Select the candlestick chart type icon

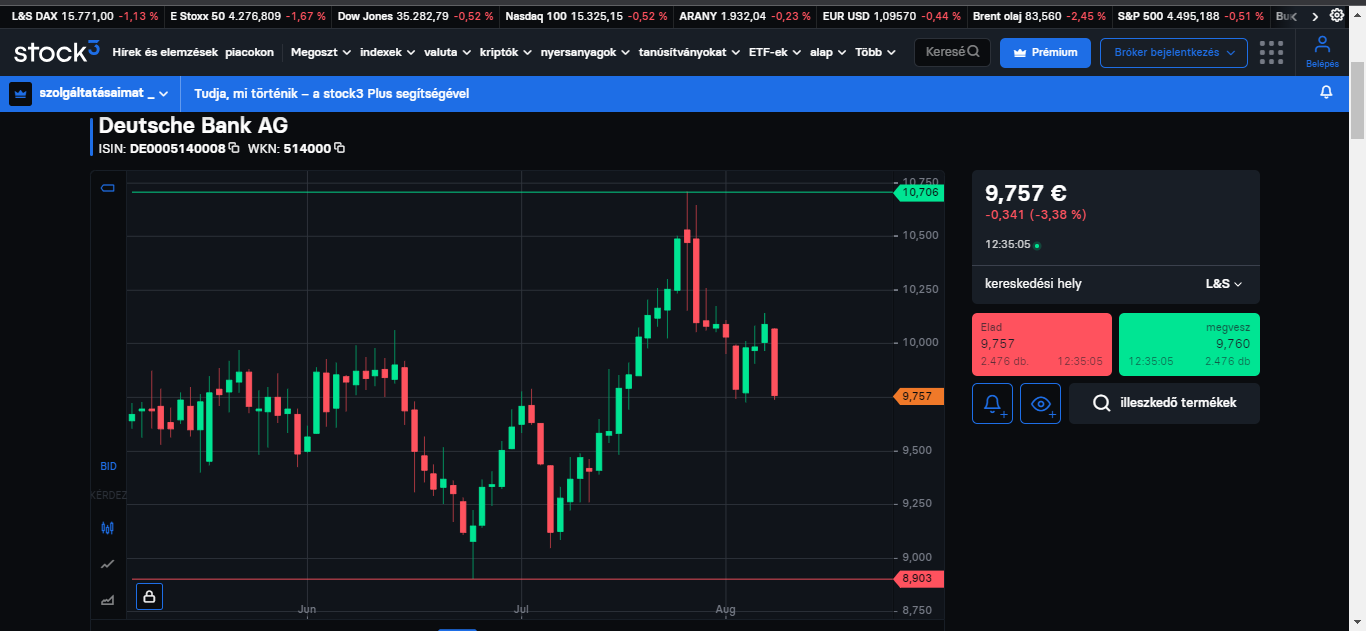click(x=108, y=527)
